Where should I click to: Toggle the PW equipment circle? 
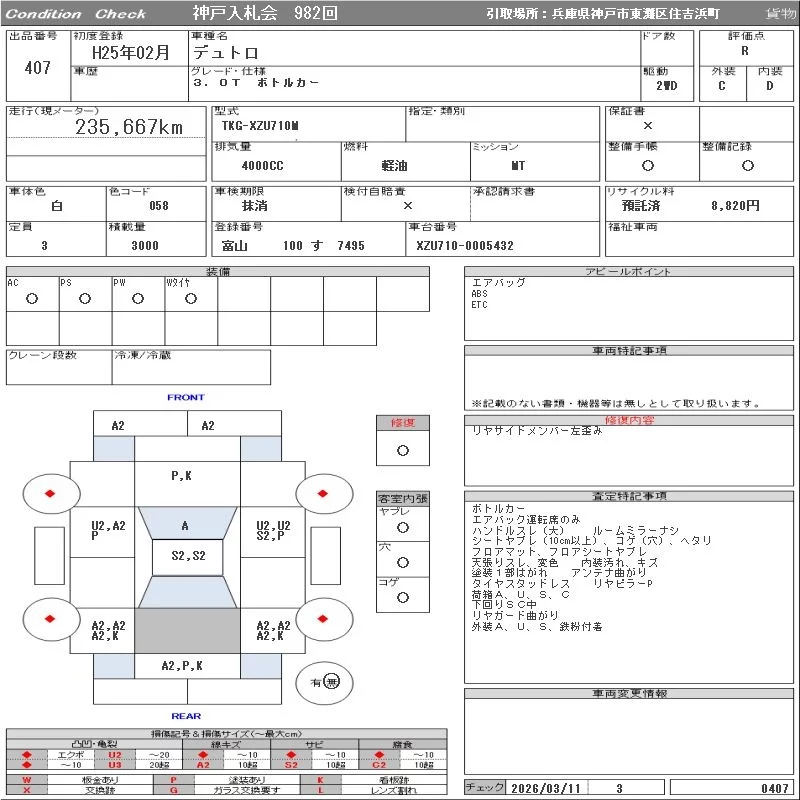tap(138, 298)
